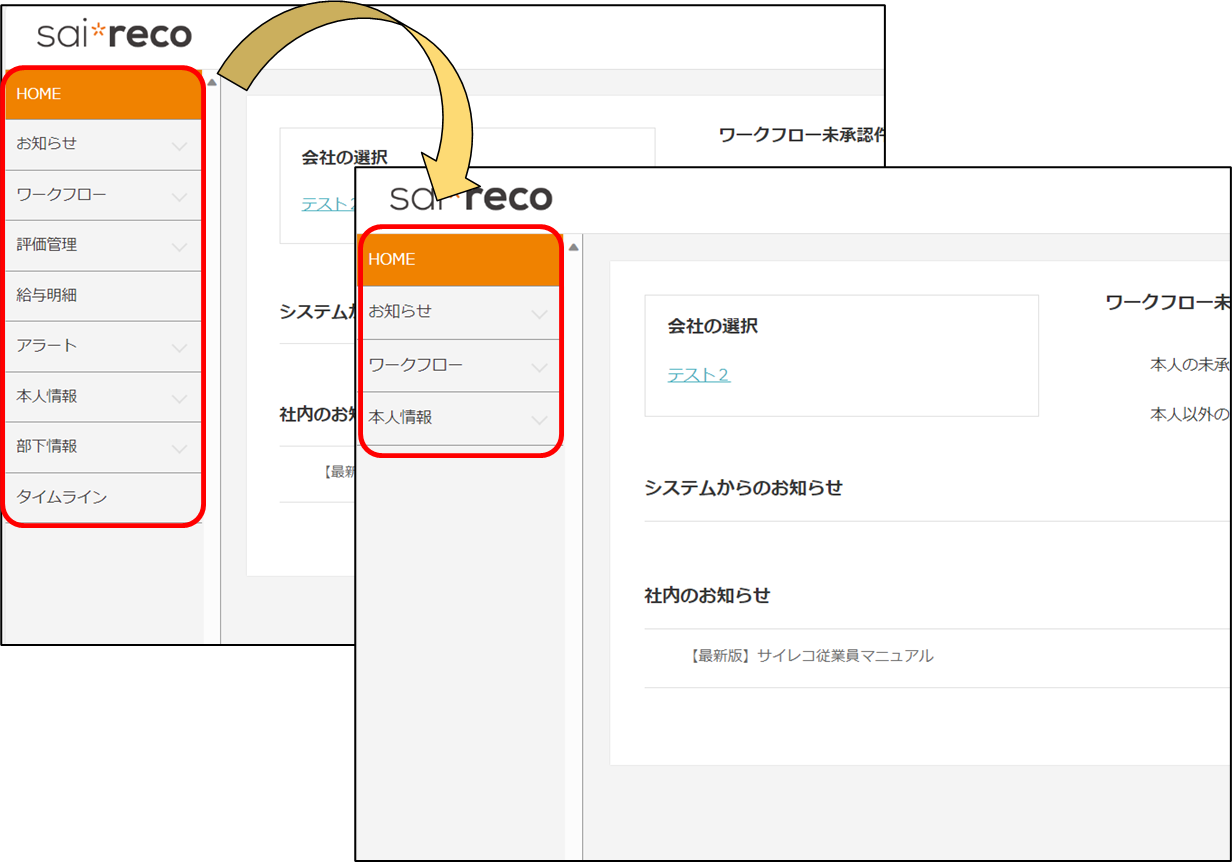The image size is (1232, 862).
Task: Open 本人情報 menu in the back window
Action: [x=104, y=397]
